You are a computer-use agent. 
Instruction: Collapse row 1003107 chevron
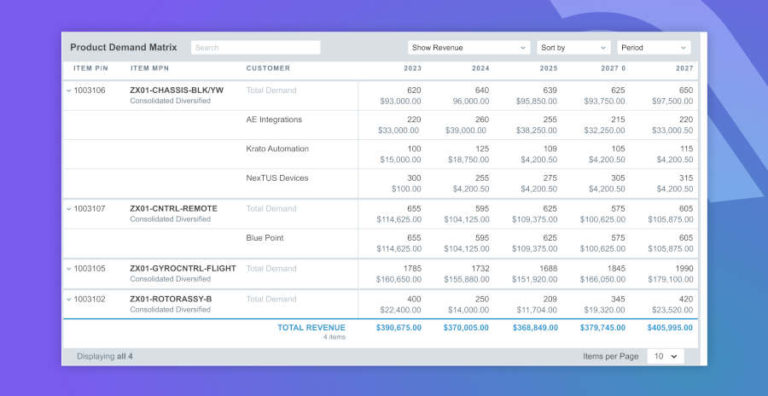(69, 209)
